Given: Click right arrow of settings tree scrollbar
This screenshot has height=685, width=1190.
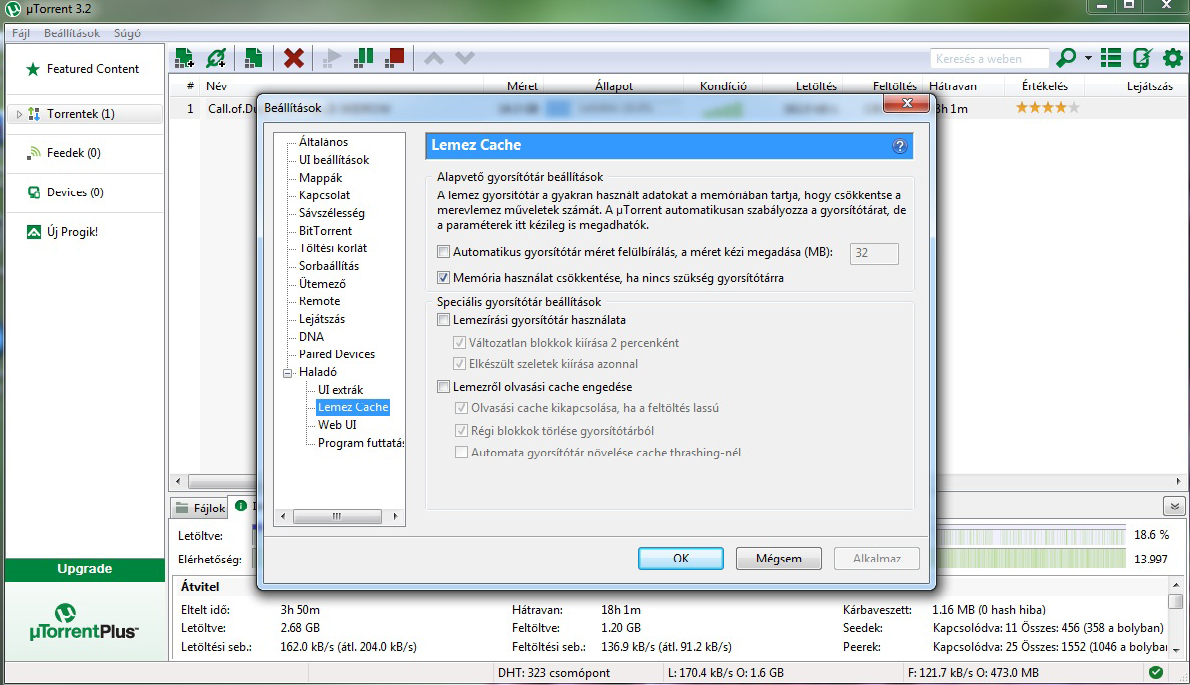Looking at the screenshot, I should (395, 517).
